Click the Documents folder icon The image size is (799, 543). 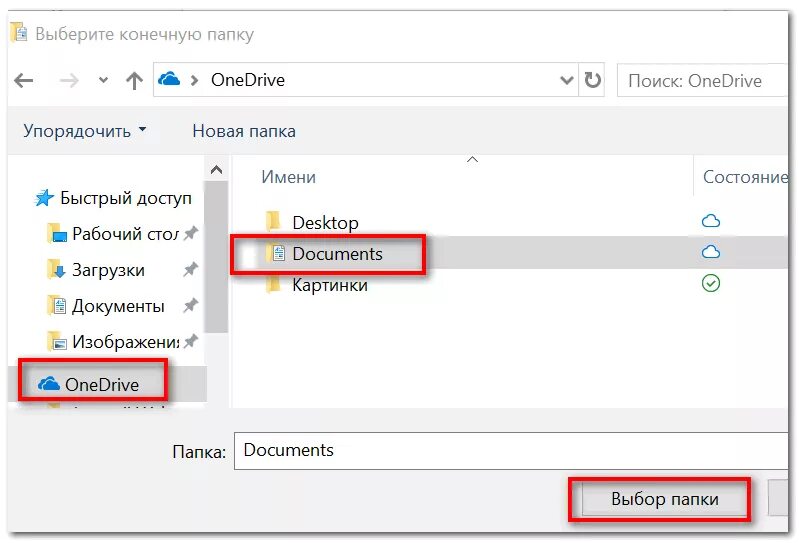click(274, 253)
